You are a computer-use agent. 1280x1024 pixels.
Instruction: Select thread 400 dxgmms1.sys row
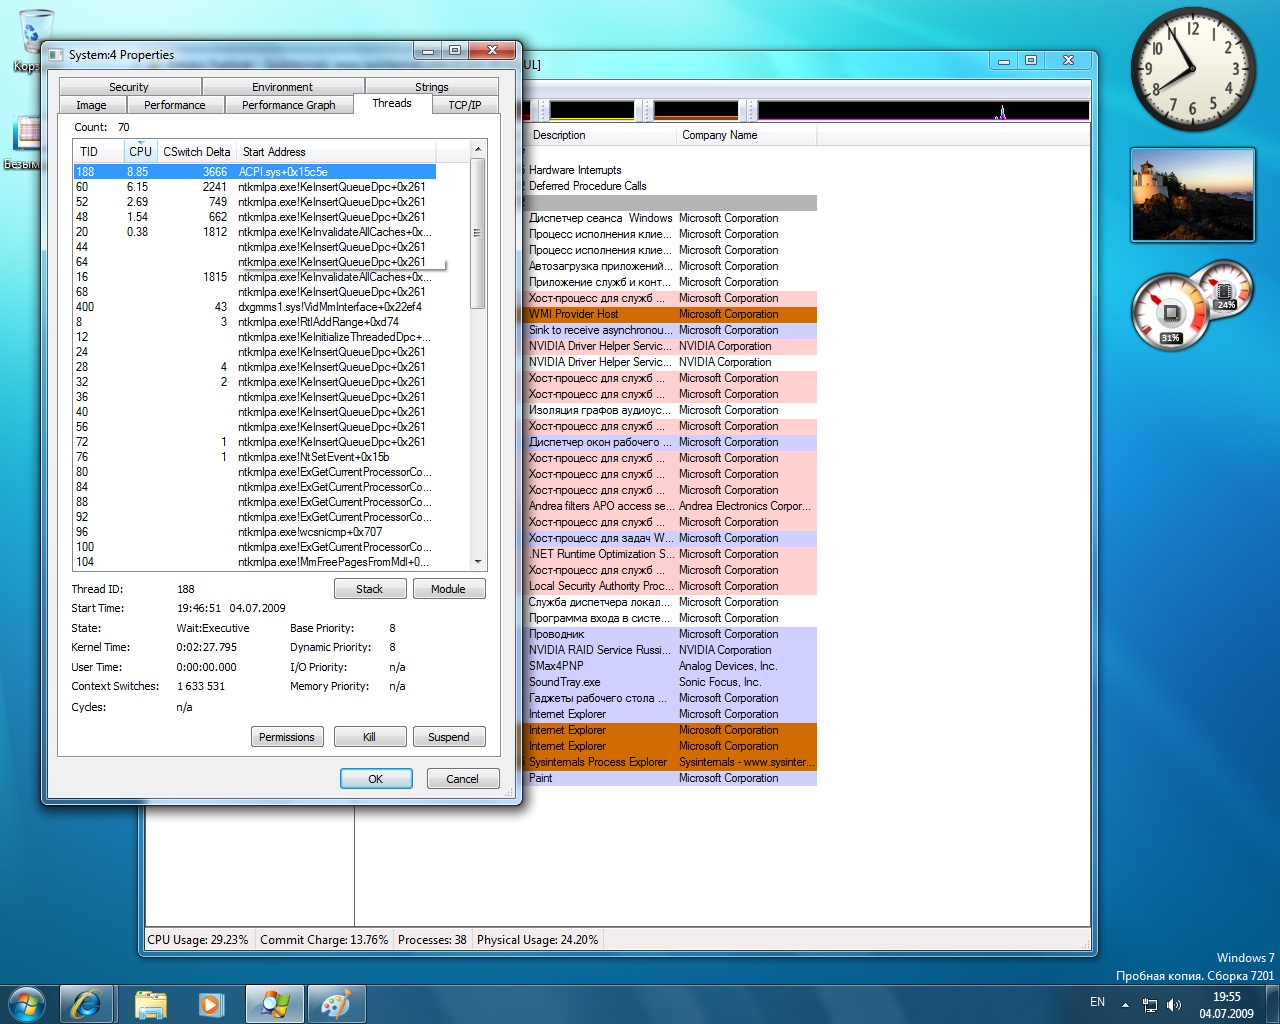click(x=254, y=307)
